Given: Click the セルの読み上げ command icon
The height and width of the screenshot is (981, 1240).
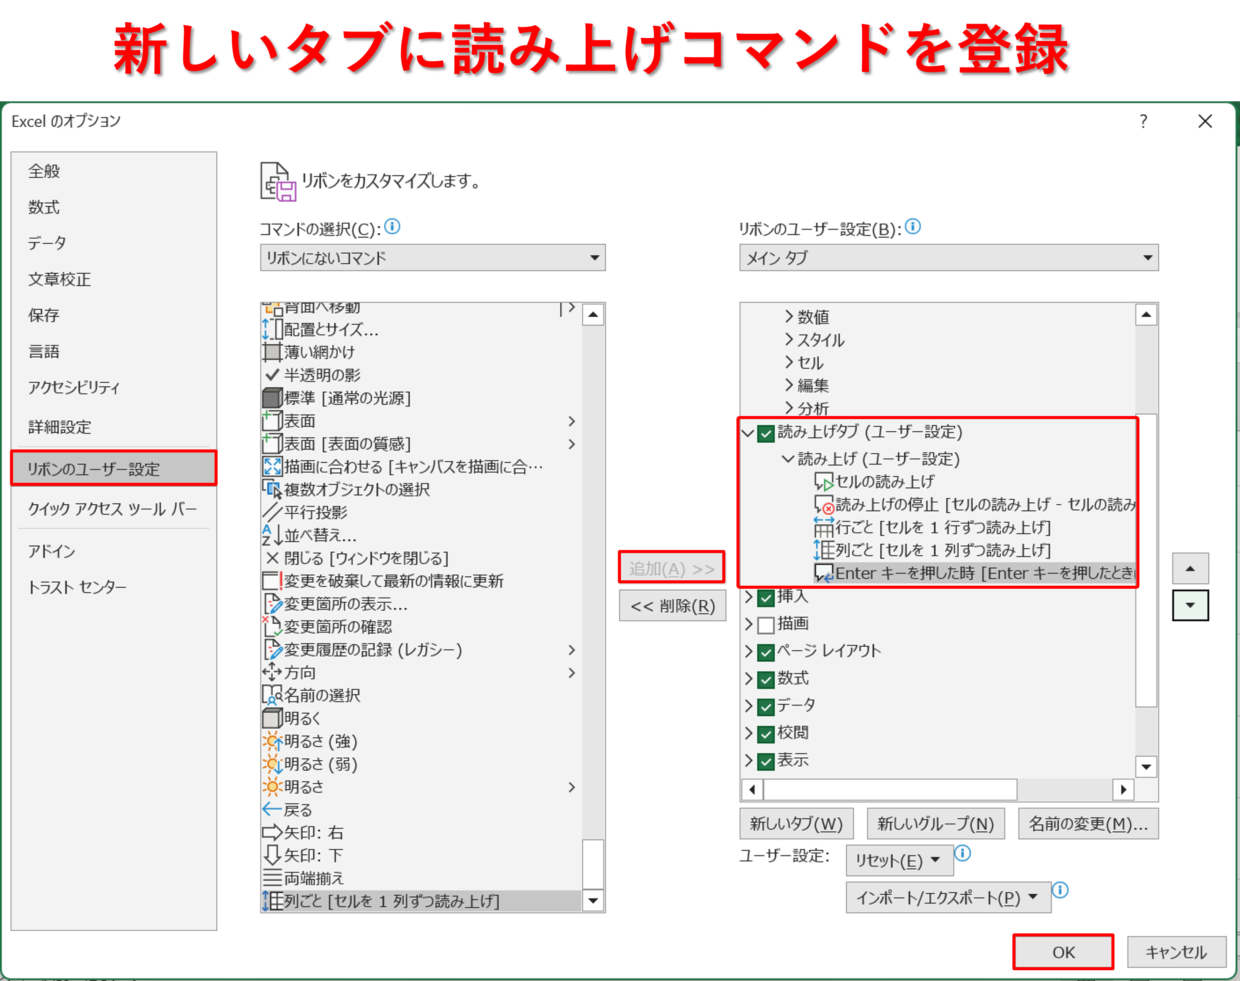Looking at the screenshot, I should [x=824, y=482].
